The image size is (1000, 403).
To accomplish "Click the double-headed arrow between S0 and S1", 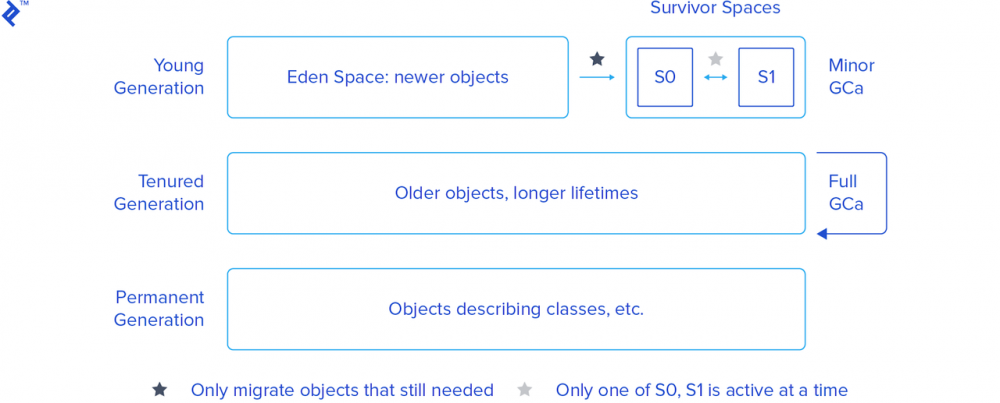I will click(x=715, y=77).
